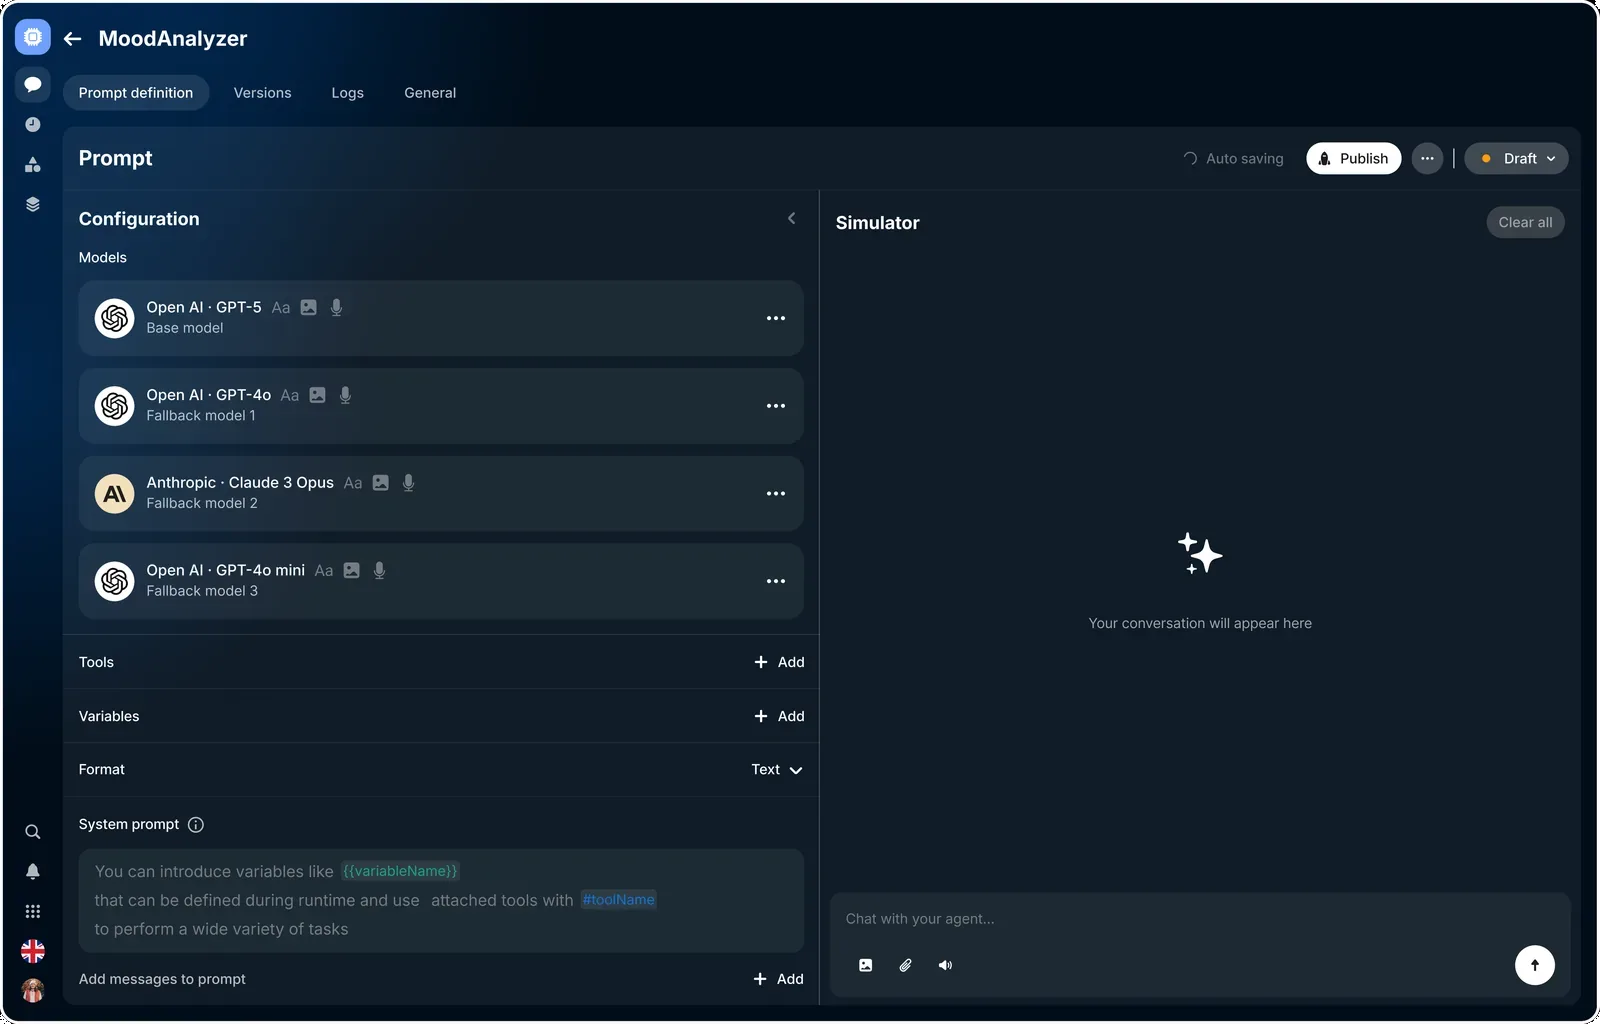Open the Draft status dropdown
This screenshot has width=1600, height=1024.
point(1516,158)
